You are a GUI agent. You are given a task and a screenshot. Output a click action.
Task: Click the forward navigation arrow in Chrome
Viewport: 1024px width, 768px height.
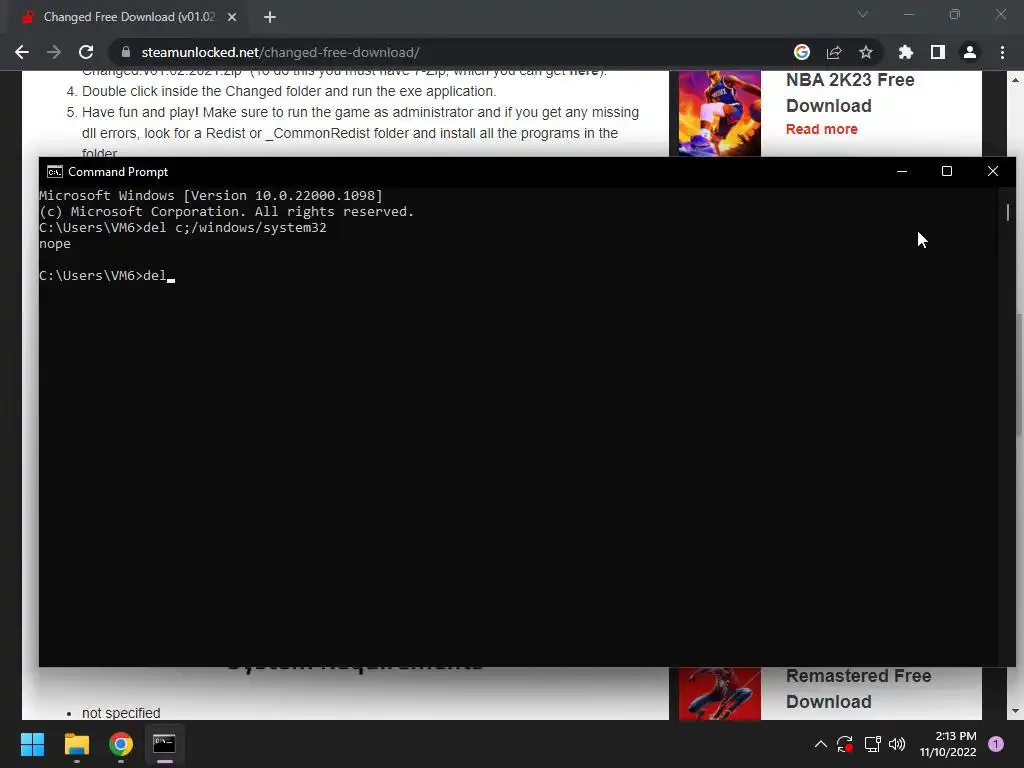[x=54, y=52]
